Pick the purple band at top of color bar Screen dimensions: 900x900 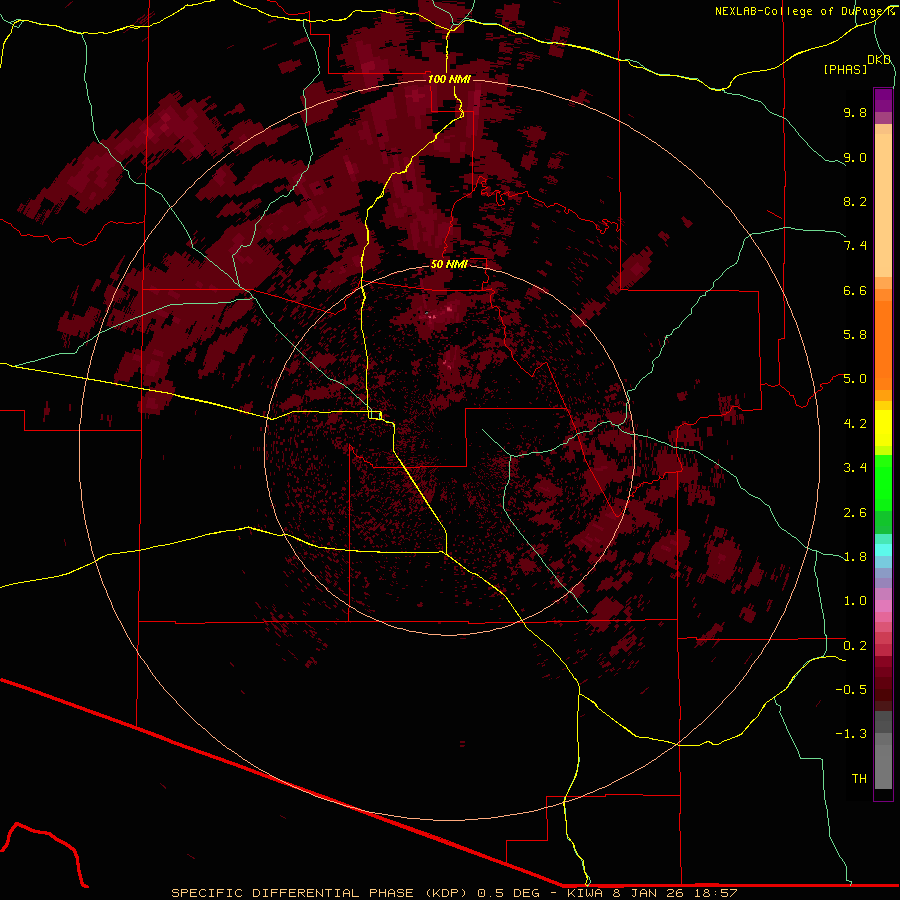[883, 100]
